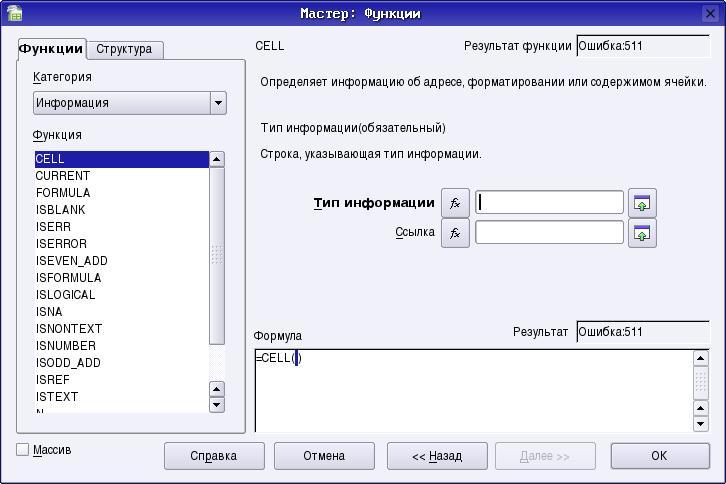Select ISREF in function list

point(122,380)
